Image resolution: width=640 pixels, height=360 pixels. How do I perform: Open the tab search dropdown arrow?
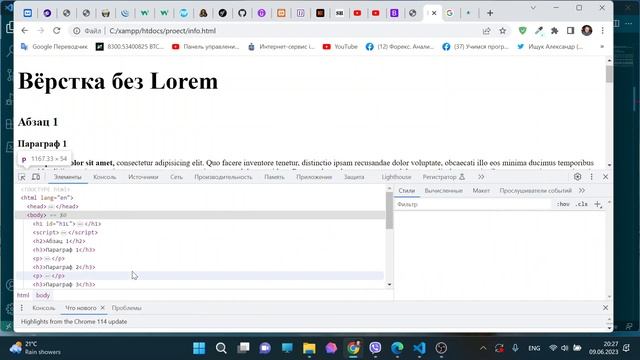coord(533,8)
